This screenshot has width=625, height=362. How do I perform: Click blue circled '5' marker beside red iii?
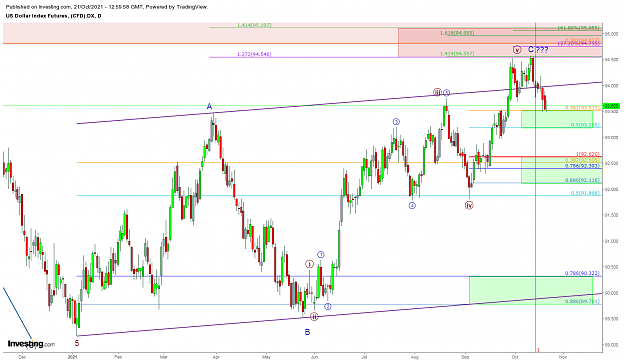(446, 92)
